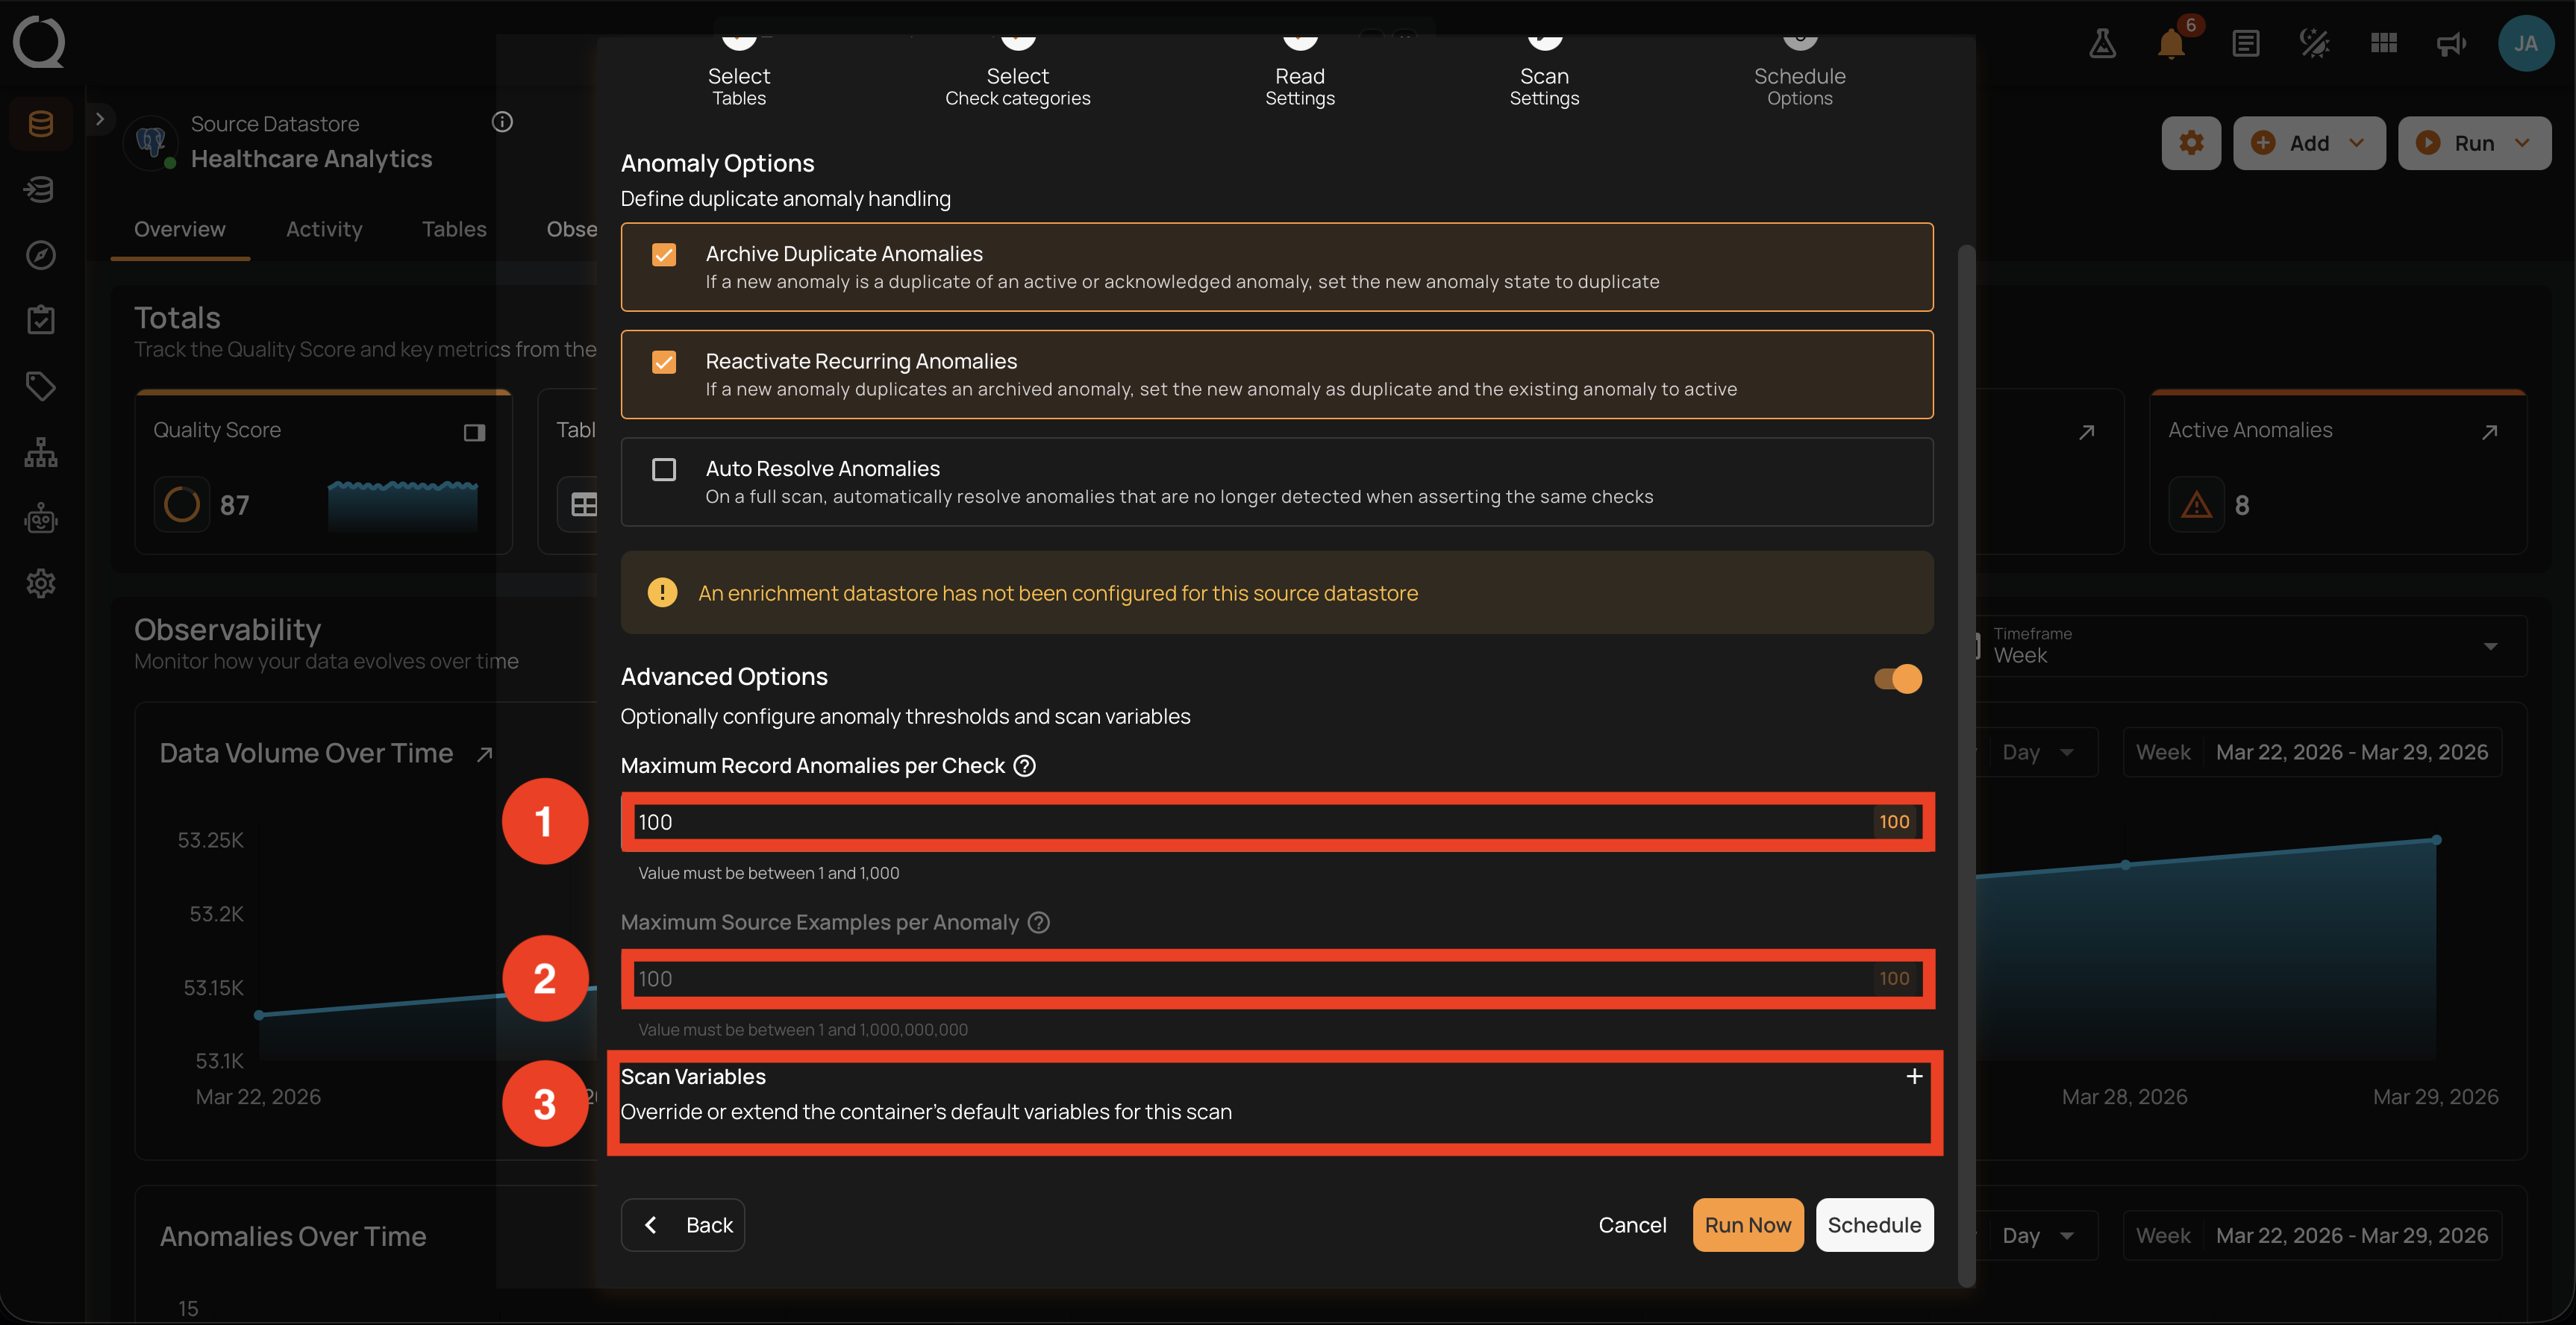Open the apps grid icon
The image size is (2576, 1325).
coord(2384,43)
